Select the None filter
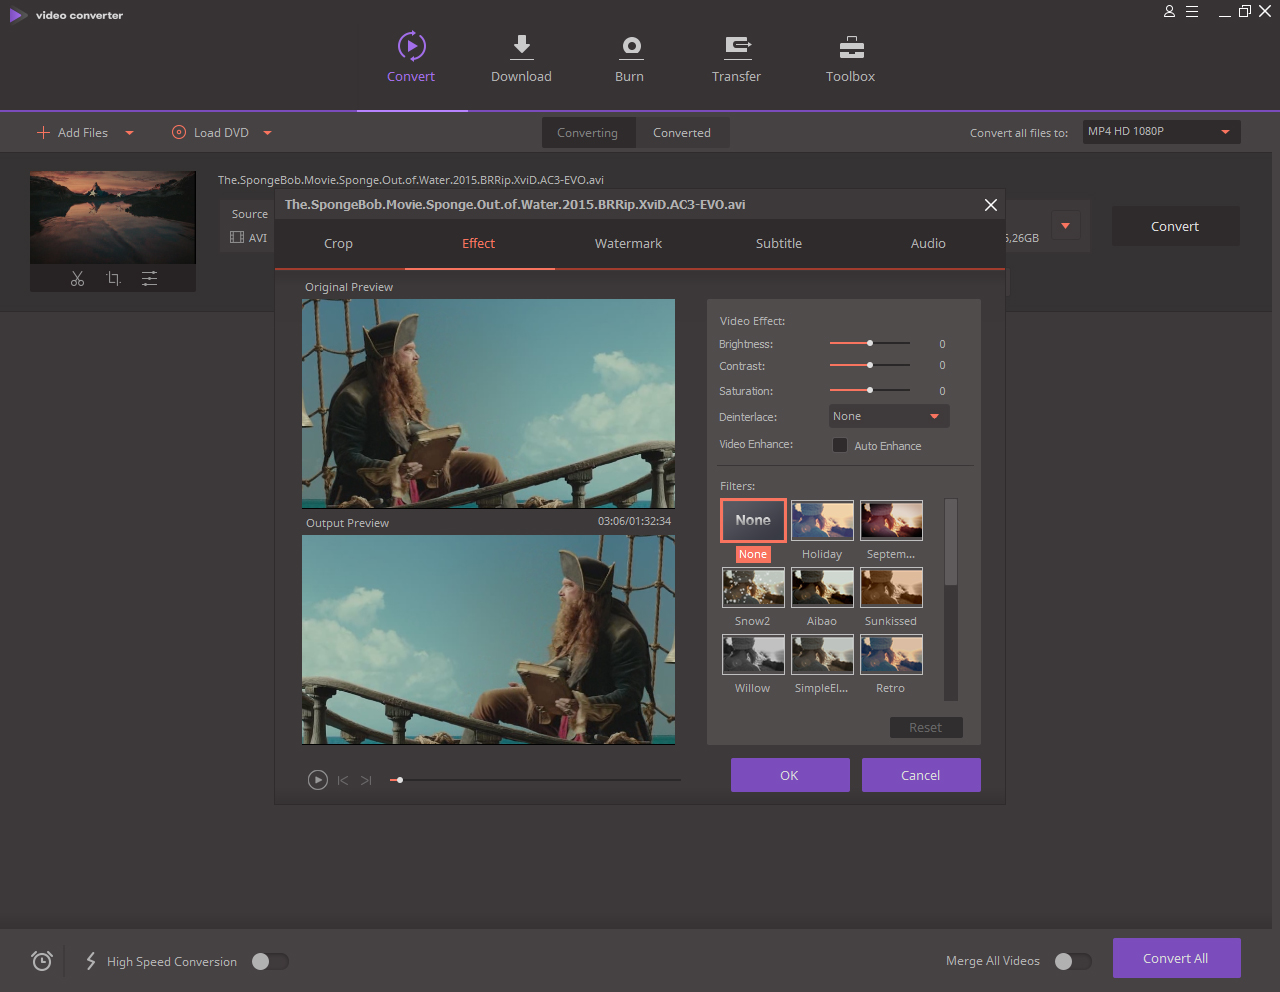1280x992 pixels. (753, 521)
